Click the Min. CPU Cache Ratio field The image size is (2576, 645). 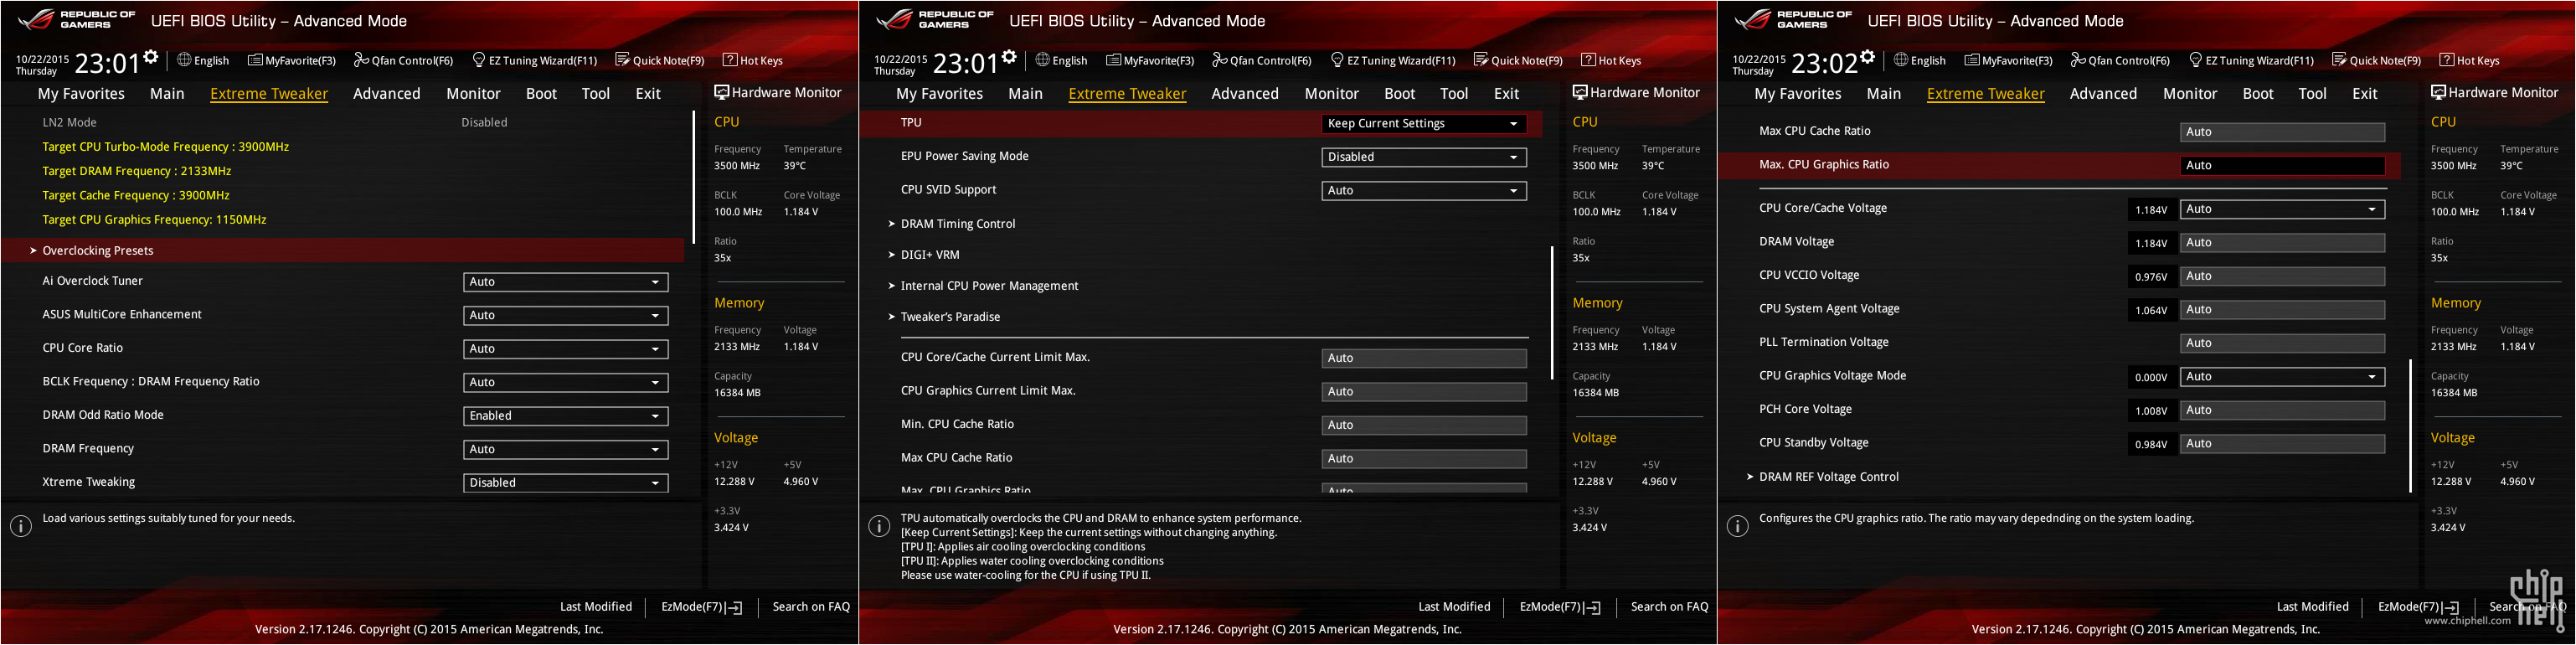[x=1424, y=425]
